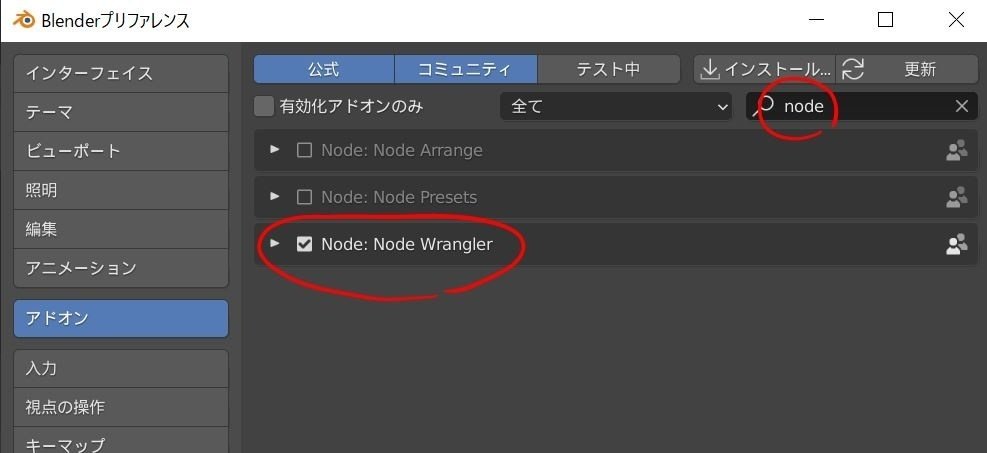Enable the Node Presets addon checkbox
Screen dimensions: 987x453
(x=304, y=198)
